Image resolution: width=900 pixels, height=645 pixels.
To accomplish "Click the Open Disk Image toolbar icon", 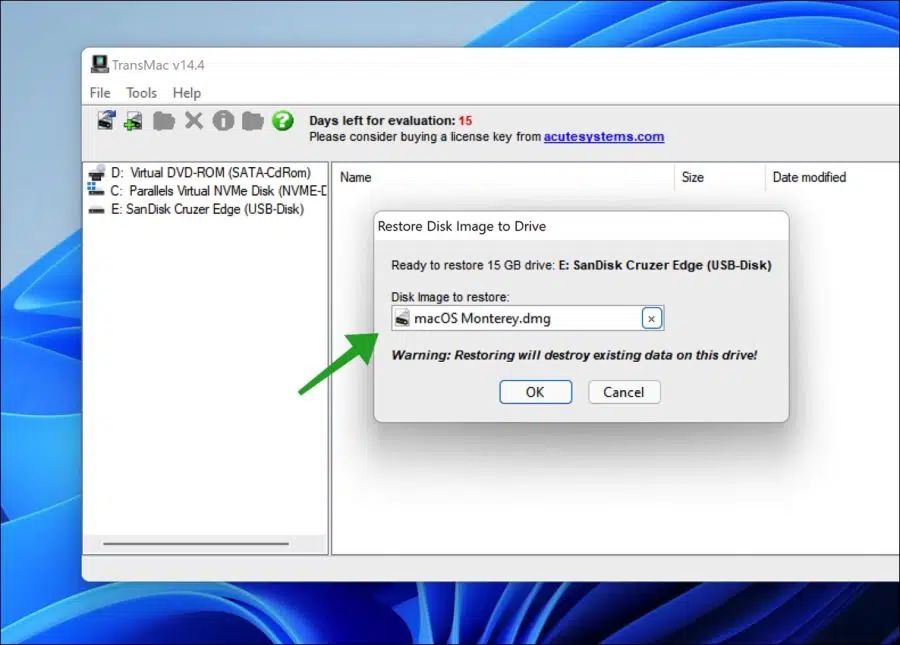I will click(x=106, y=121).
